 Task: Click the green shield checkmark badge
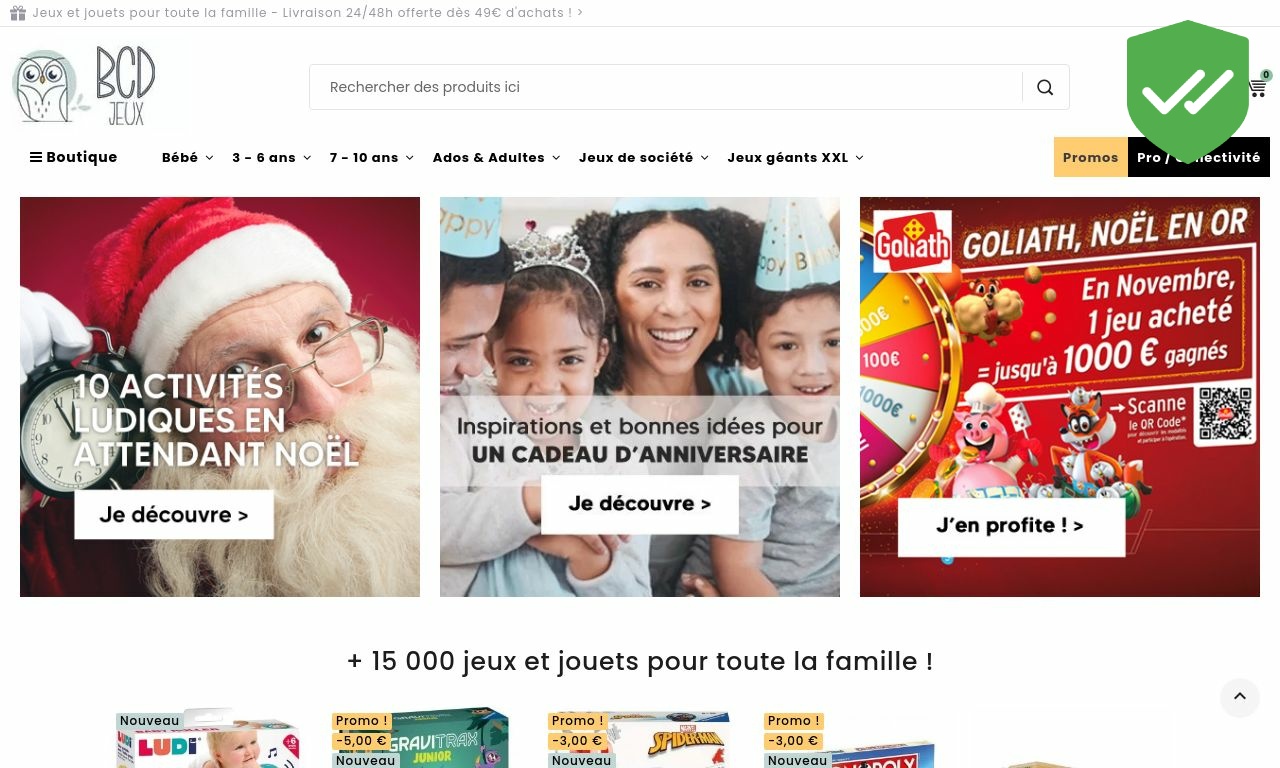tap(1188, 91)
